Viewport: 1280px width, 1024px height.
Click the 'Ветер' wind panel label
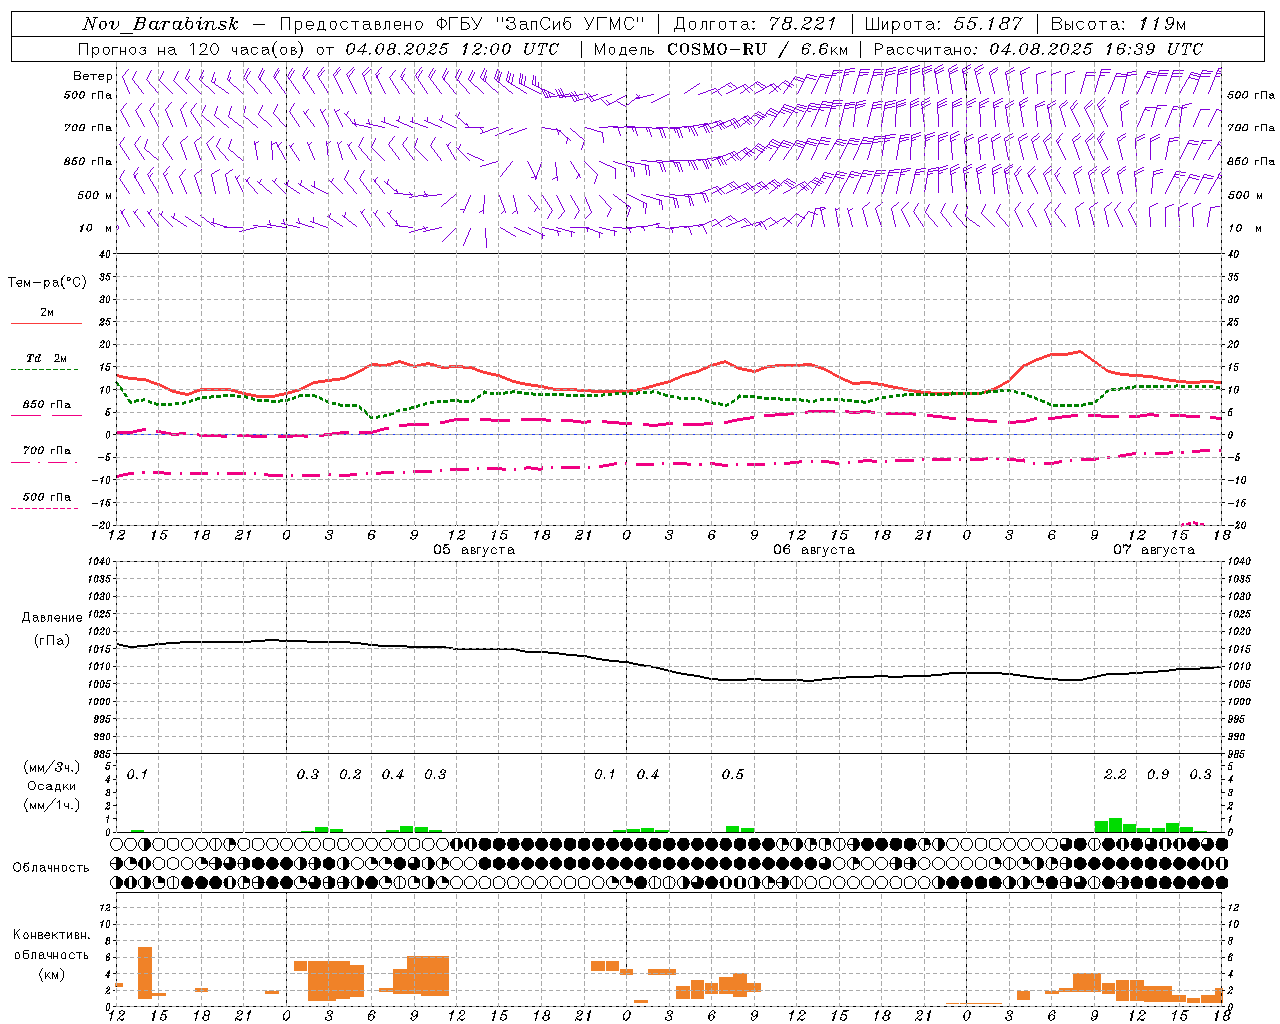[x=92, y=76]
